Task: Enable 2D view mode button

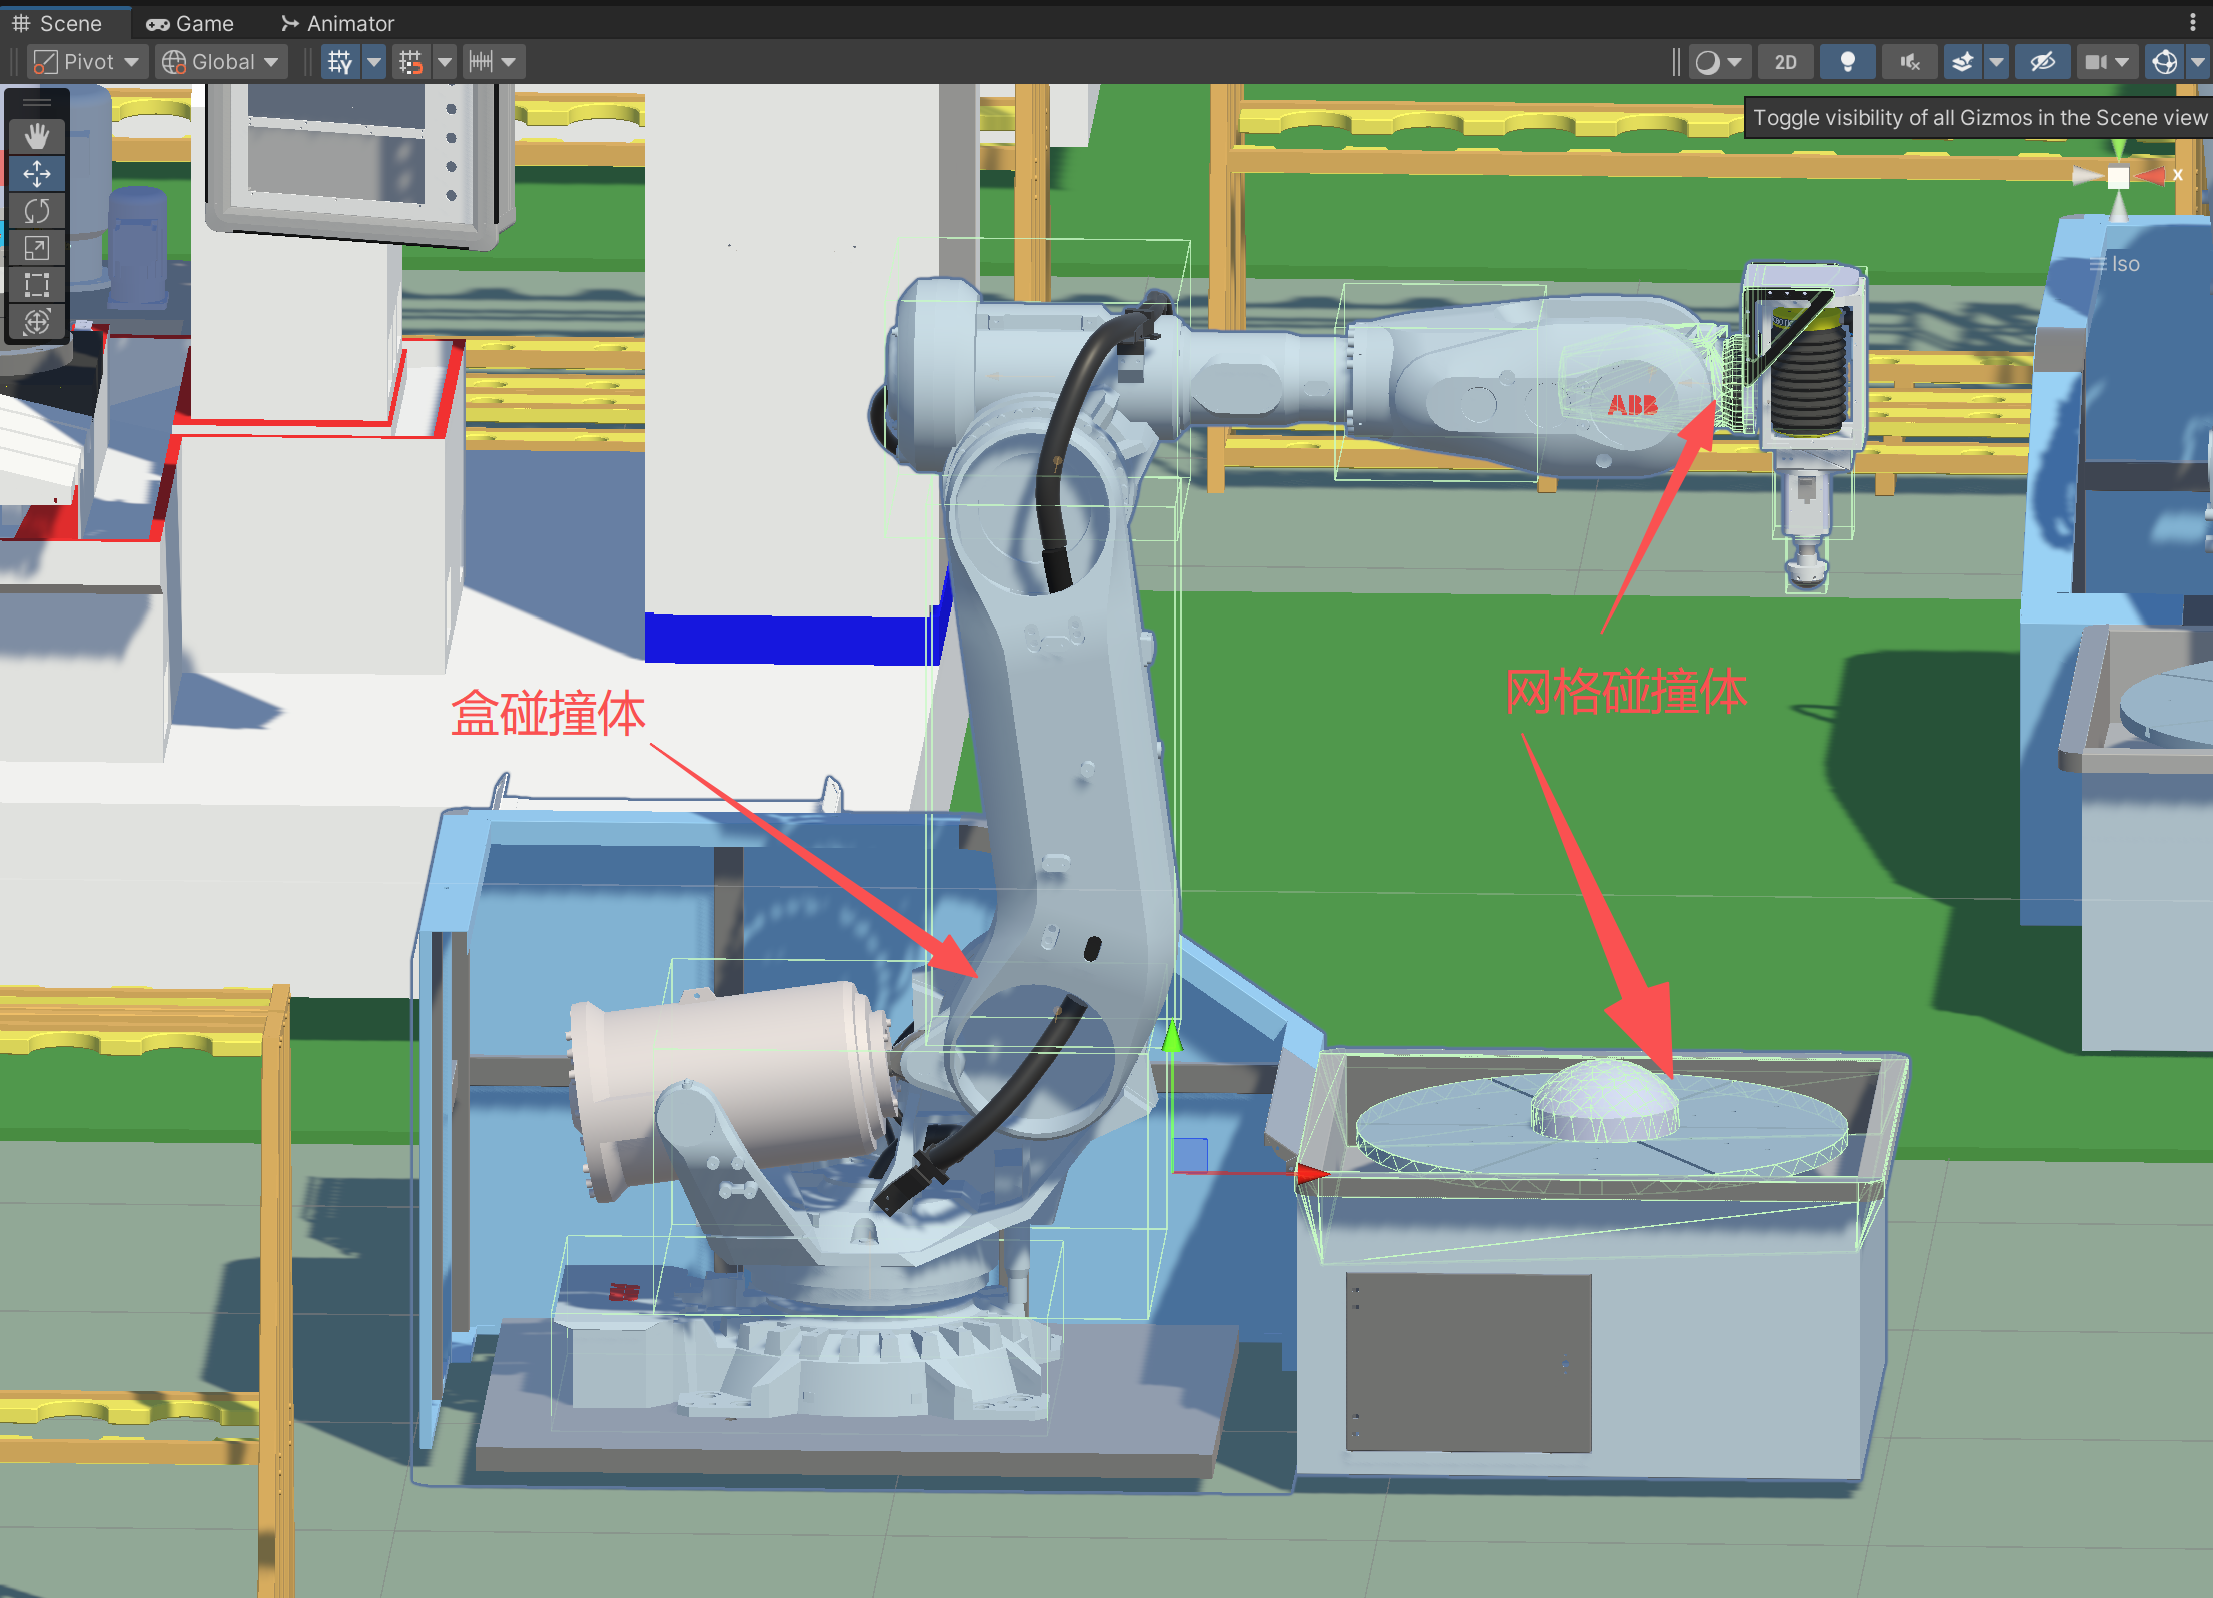Action: pos(1785,62)
